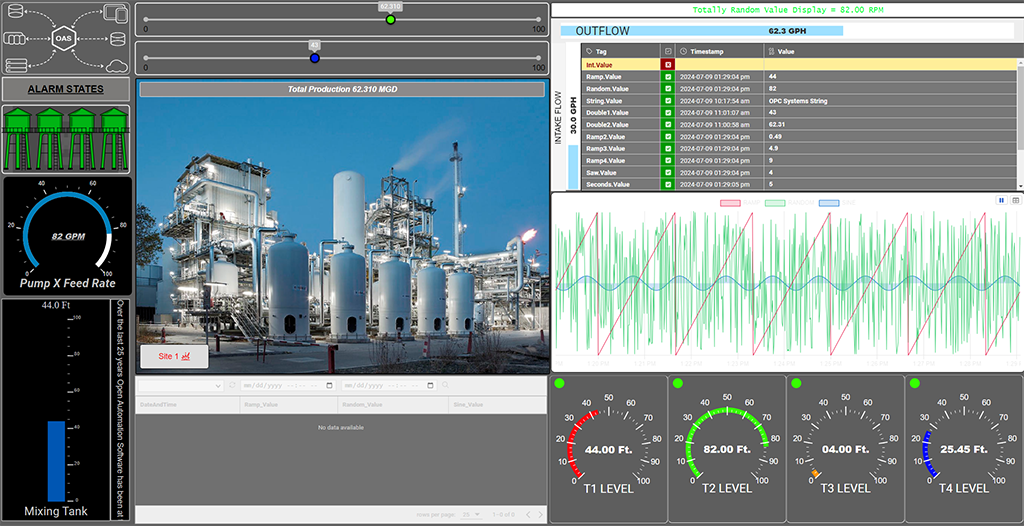Open calendar picker of first date field

coord(329,385)
